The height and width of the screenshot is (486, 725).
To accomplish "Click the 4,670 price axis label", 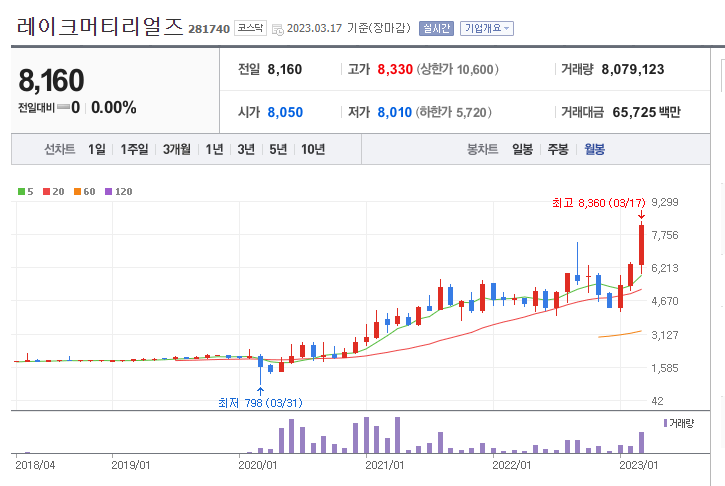I will tap(665, 301).
